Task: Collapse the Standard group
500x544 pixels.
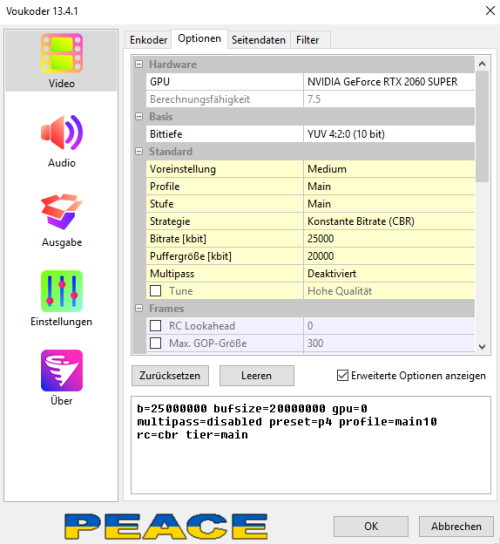Action: (x=139, y=151)
